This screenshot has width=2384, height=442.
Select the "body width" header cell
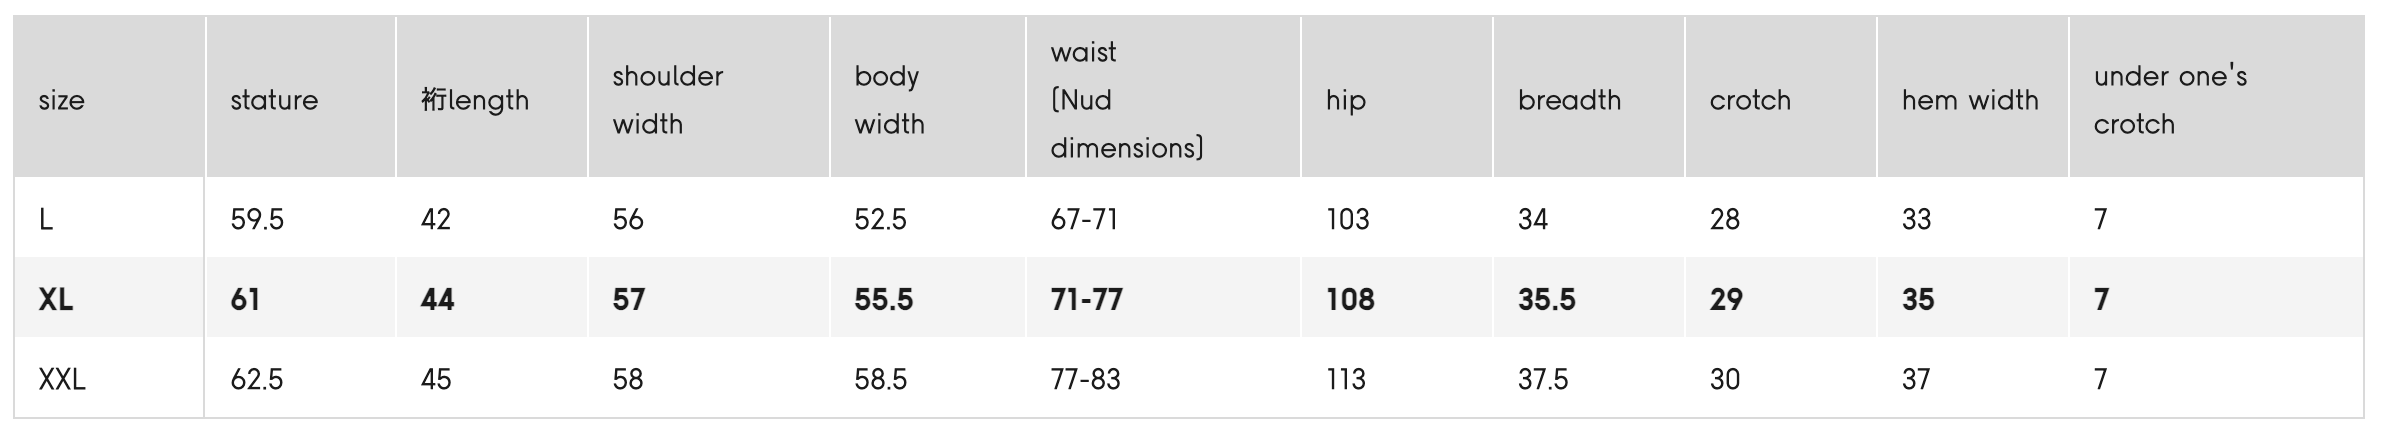[x=889, y=100]
